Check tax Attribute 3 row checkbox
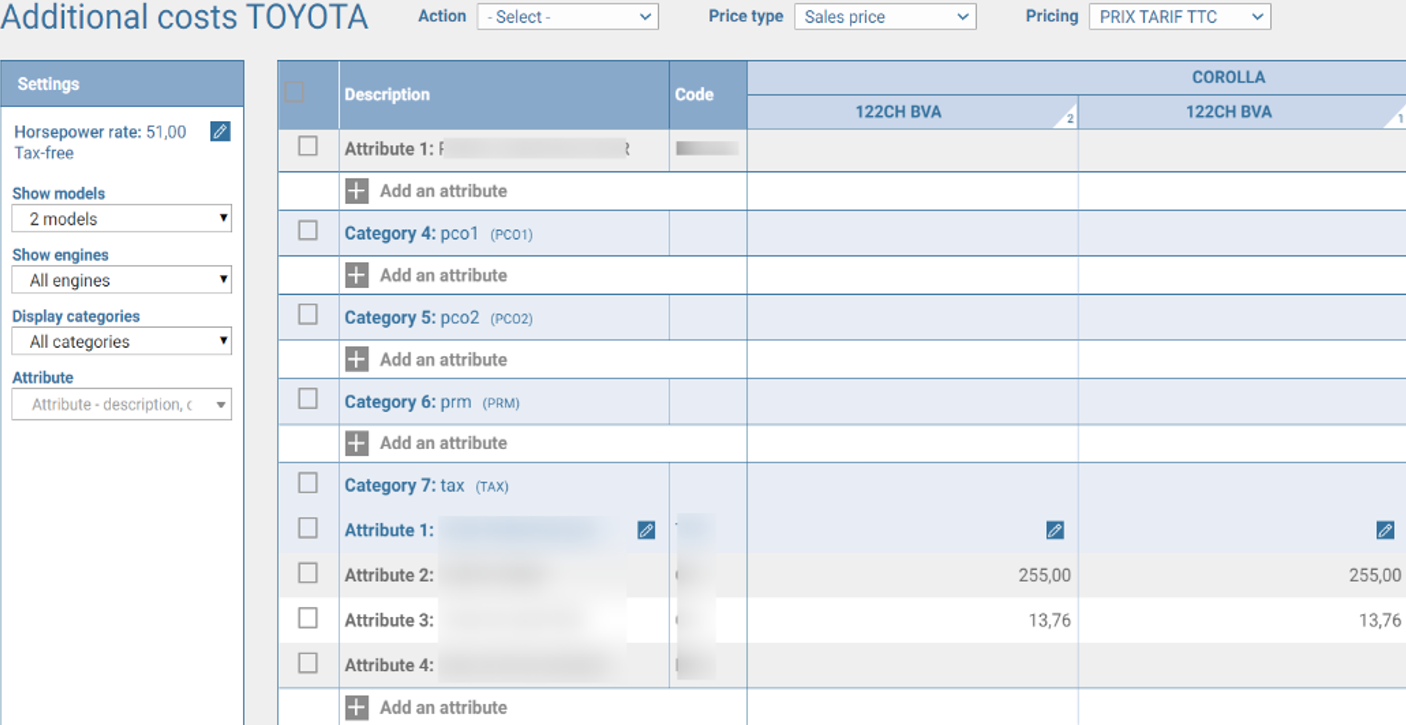The height and width of the screenshot is (725, 1406). [x=308, y=618]
